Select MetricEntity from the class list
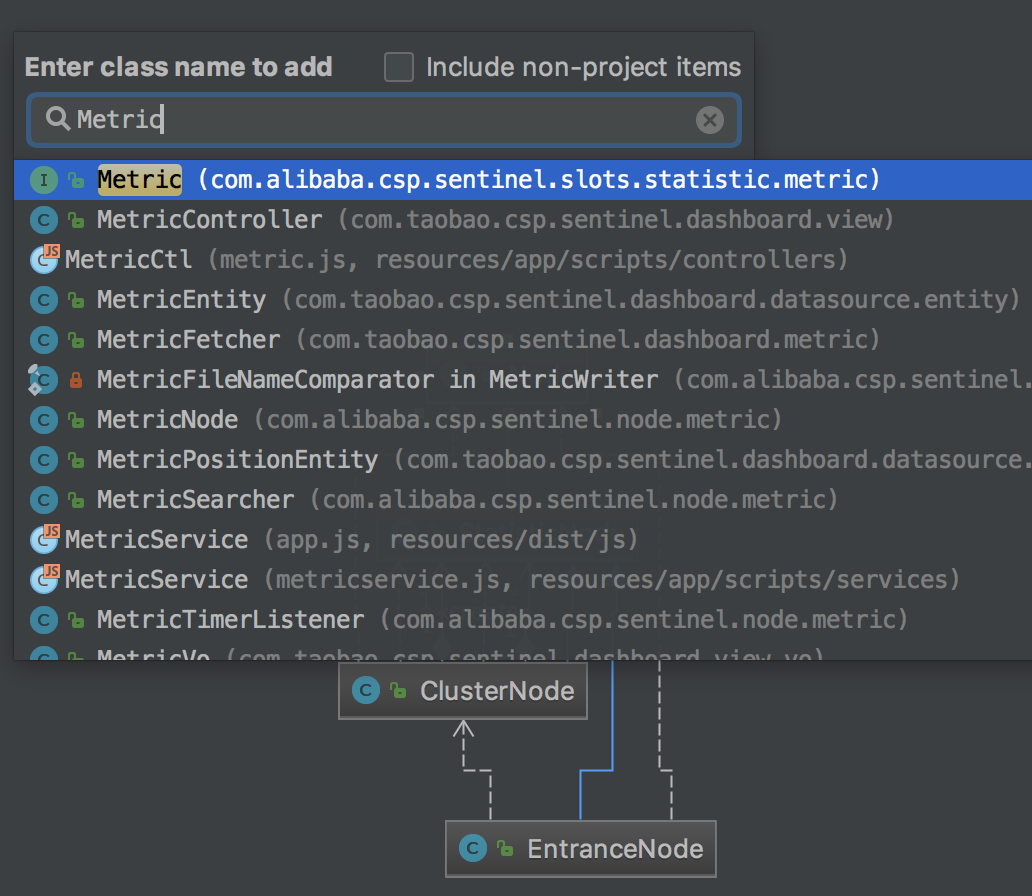Viewport: 1032px width, 896px height. [181, 300]
